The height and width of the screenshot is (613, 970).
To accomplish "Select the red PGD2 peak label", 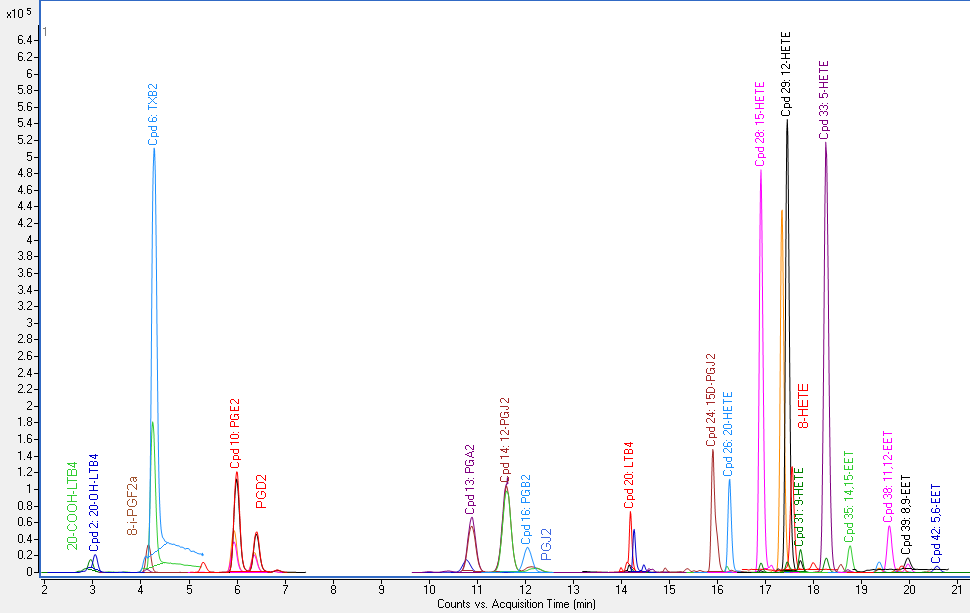I will [x=261, y=492].
